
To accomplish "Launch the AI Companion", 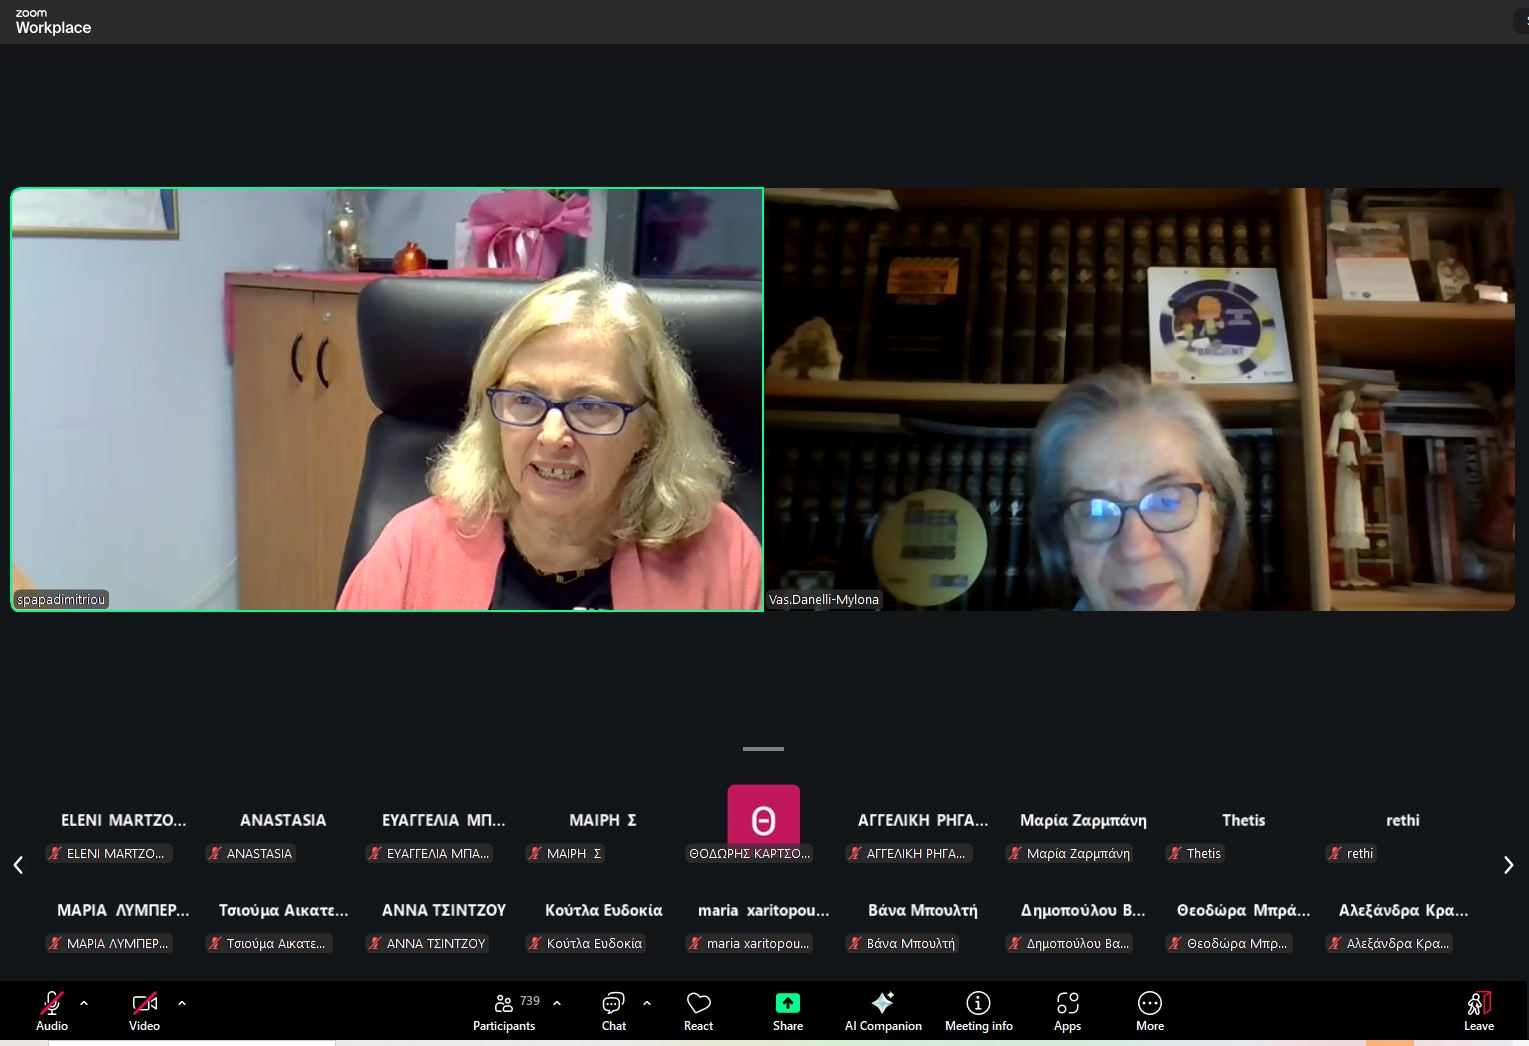I will coord(882,1010).
